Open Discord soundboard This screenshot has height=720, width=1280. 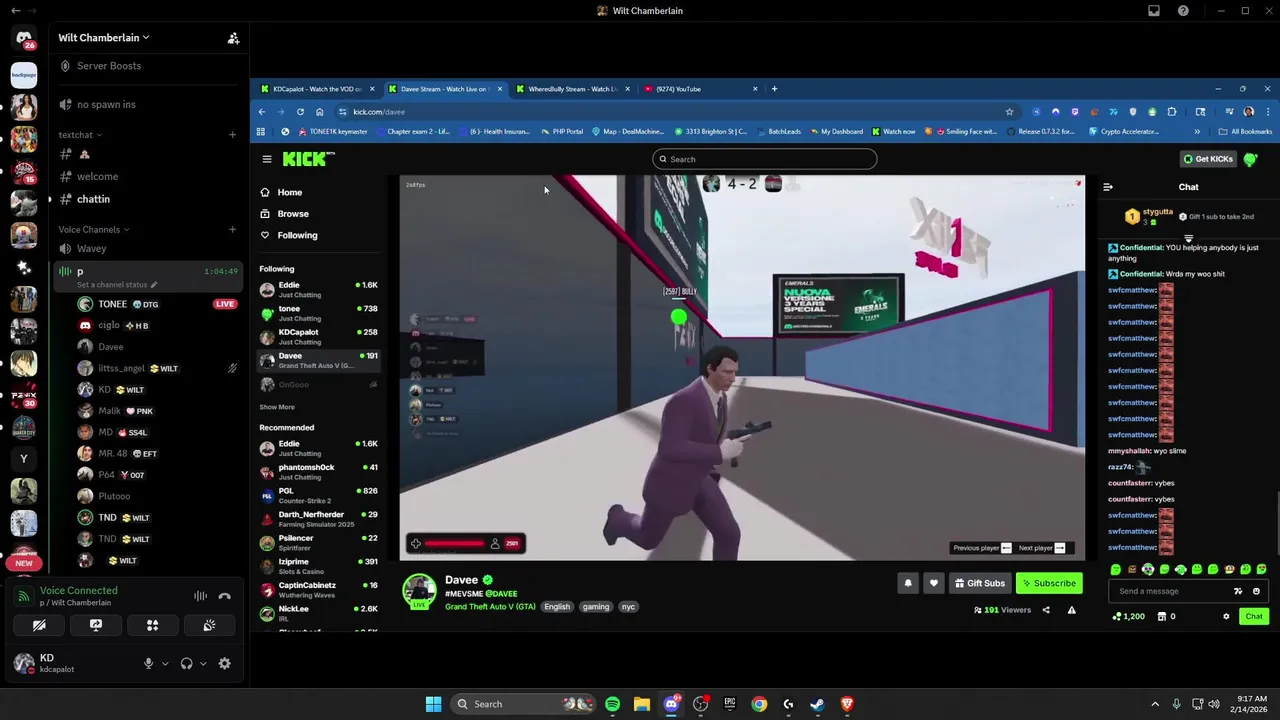(x=209, y=625)
